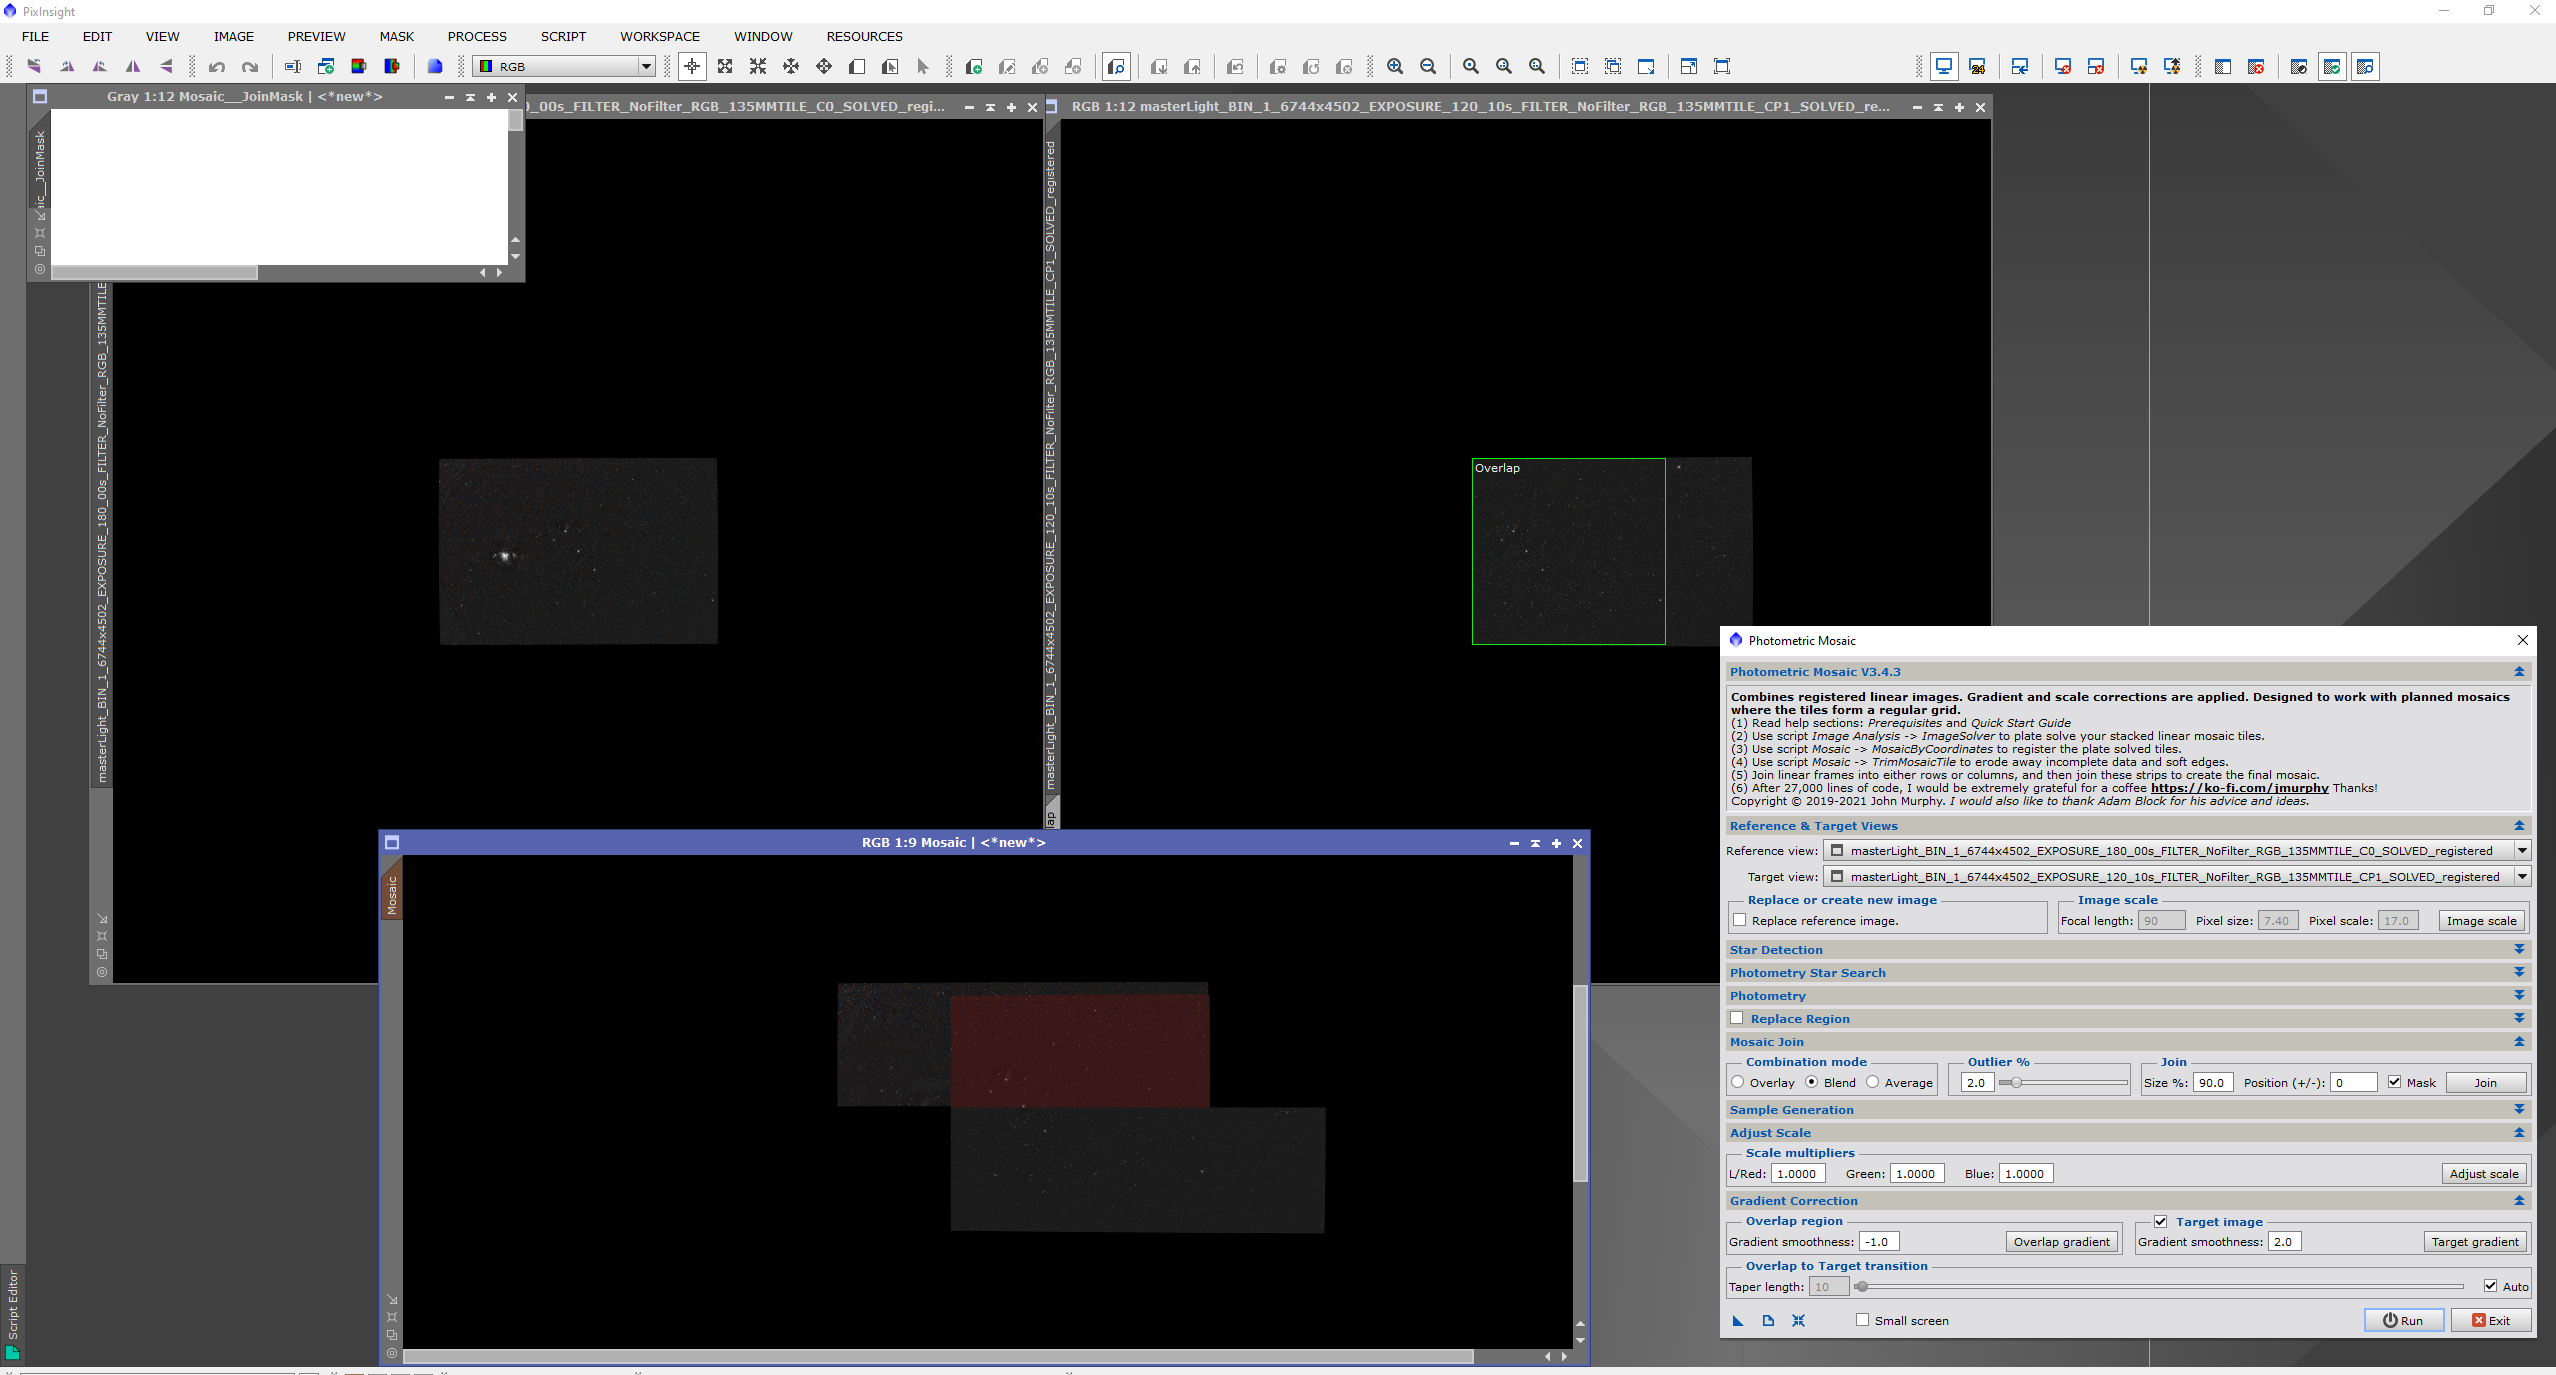The height and width of the screenshot is (1375, 2556).
Task: Click the Script Editor green icon at bottom left
Action: click(x=12, y=1352)
